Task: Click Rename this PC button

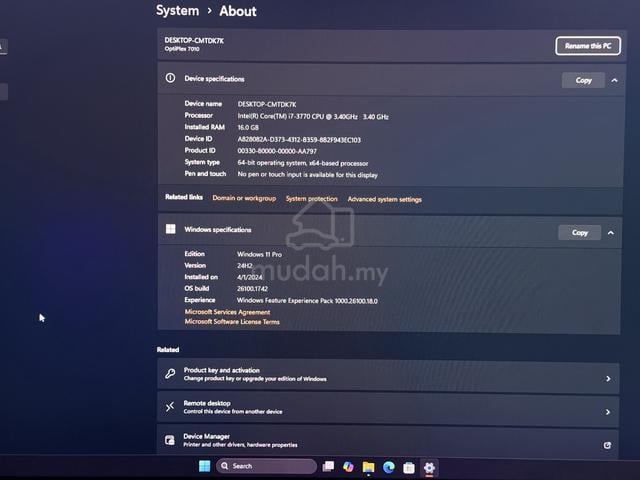Action: [588, 46]
